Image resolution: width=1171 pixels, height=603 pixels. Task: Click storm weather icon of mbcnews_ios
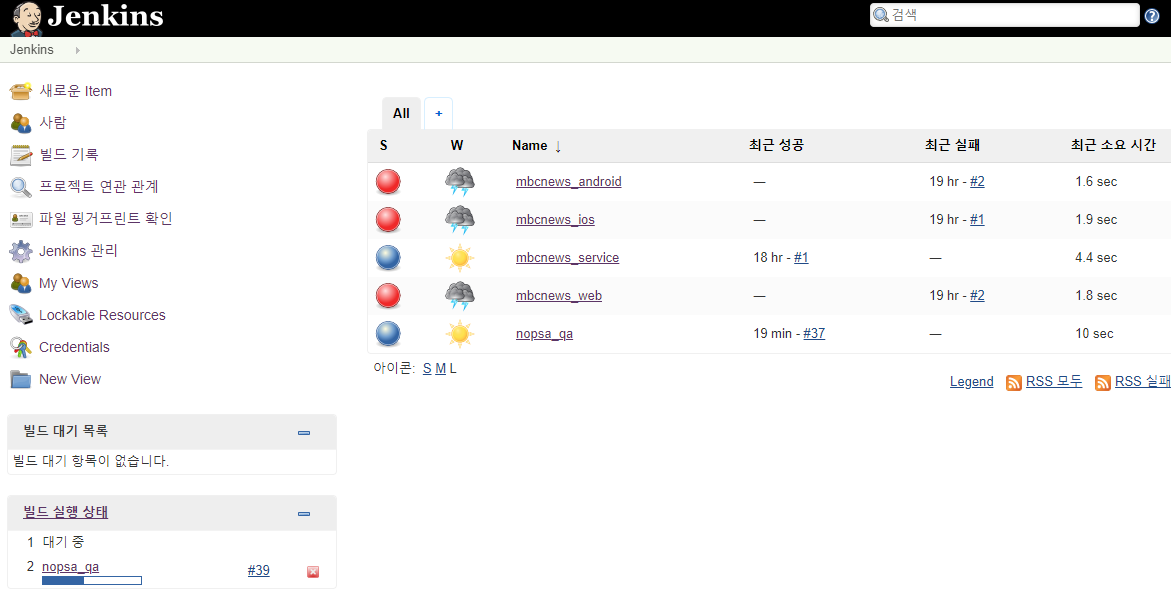(x=459, y=220)
